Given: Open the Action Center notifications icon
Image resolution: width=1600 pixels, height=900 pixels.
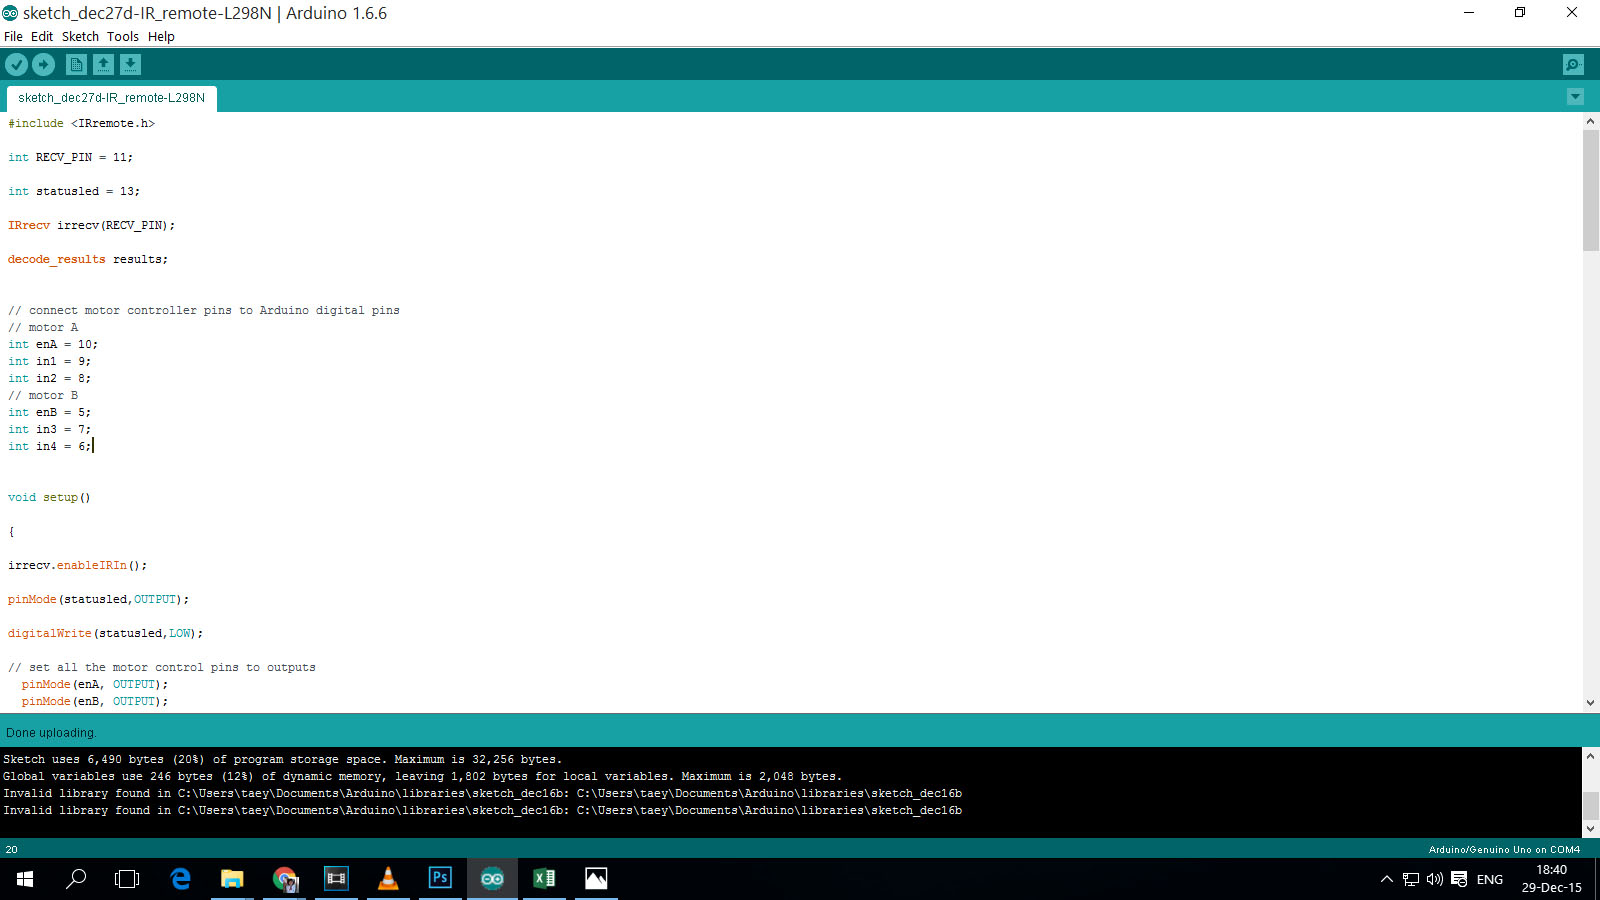Looking at the screenshot, I should click(x=1459, y=879).
